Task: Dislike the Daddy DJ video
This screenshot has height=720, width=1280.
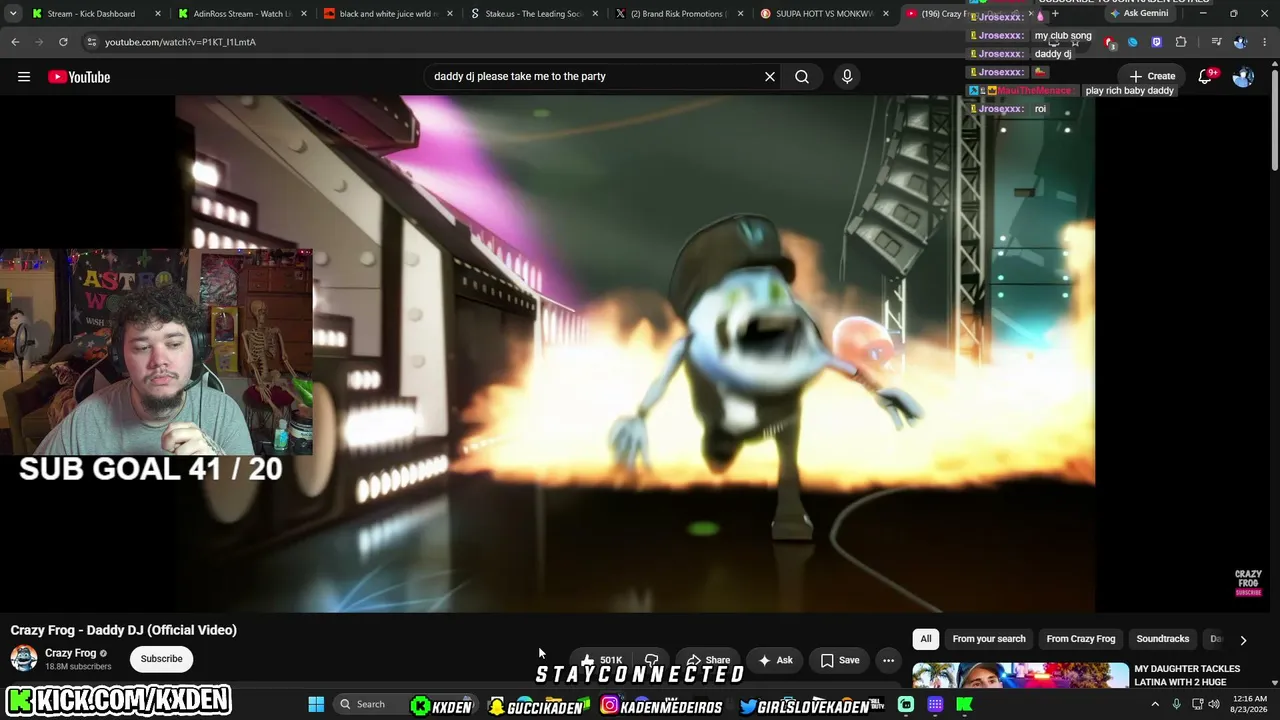Action: tap(651, 660)
